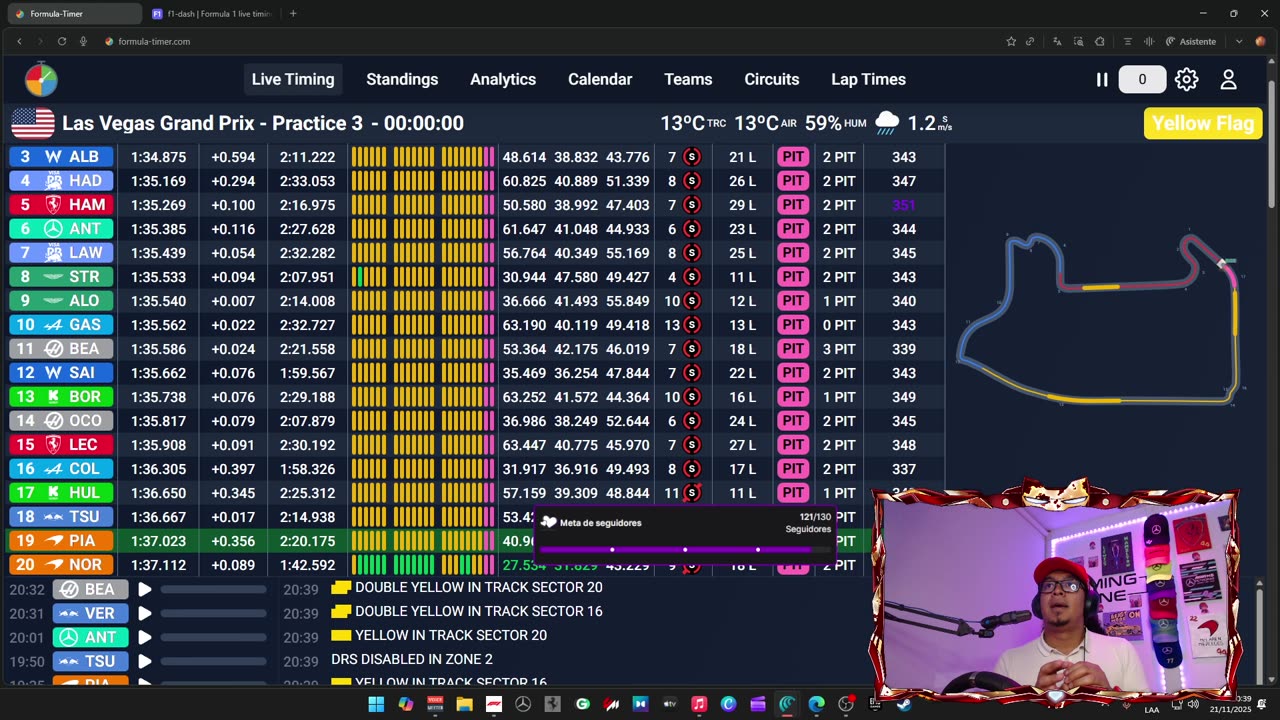Click the circuit track map
Screen dimensions: 1280x720
pyautogui.click(x=1100, y=318)
